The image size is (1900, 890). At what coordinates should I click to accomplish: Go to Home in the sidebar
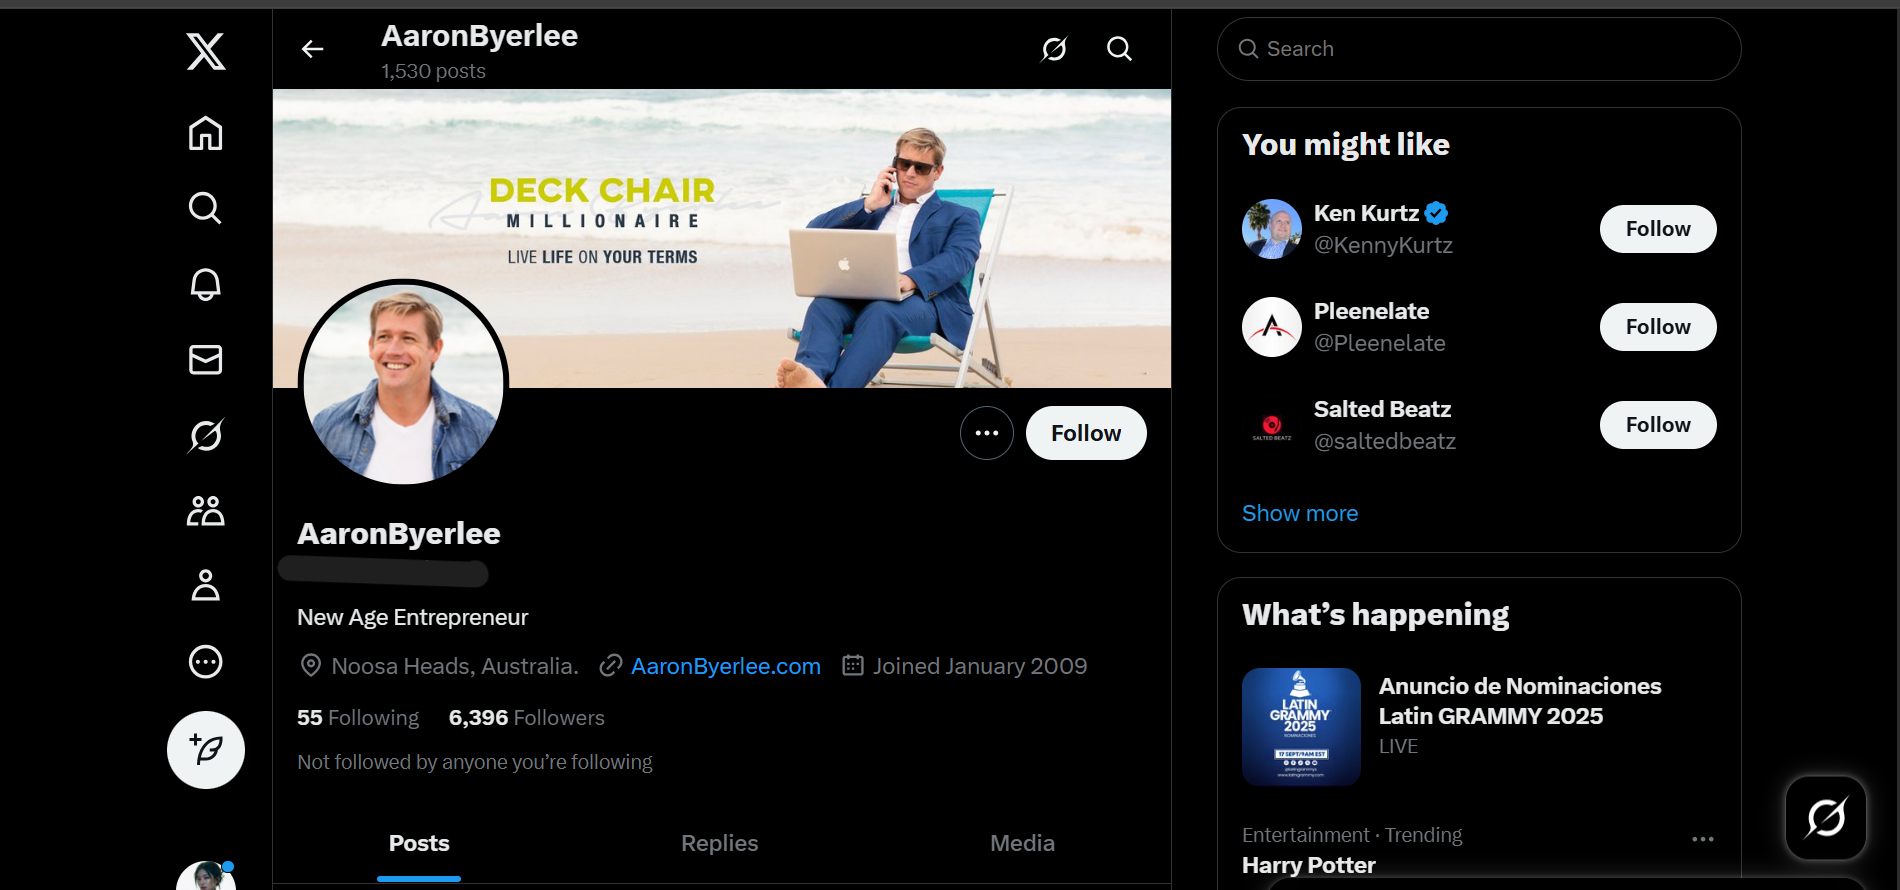click(x=206, y=133)
